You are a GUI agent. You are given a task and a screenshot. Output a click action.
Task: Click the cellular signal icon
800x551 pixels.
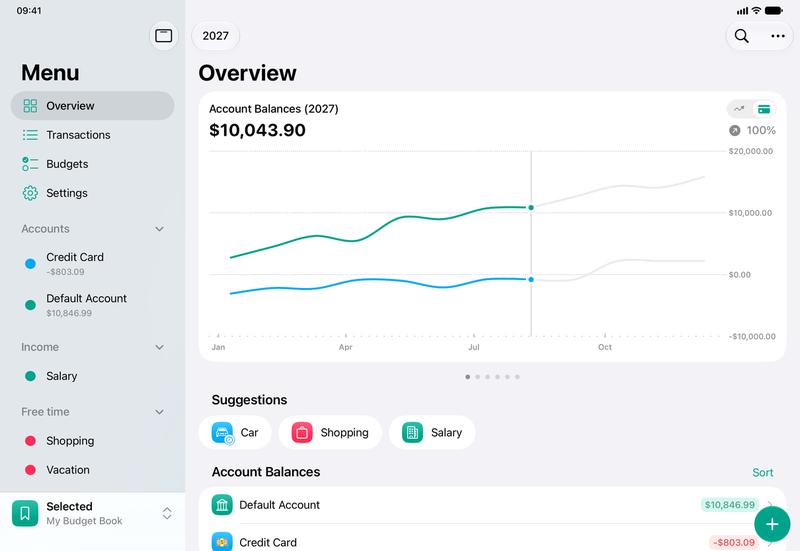[x=743, y=11]
